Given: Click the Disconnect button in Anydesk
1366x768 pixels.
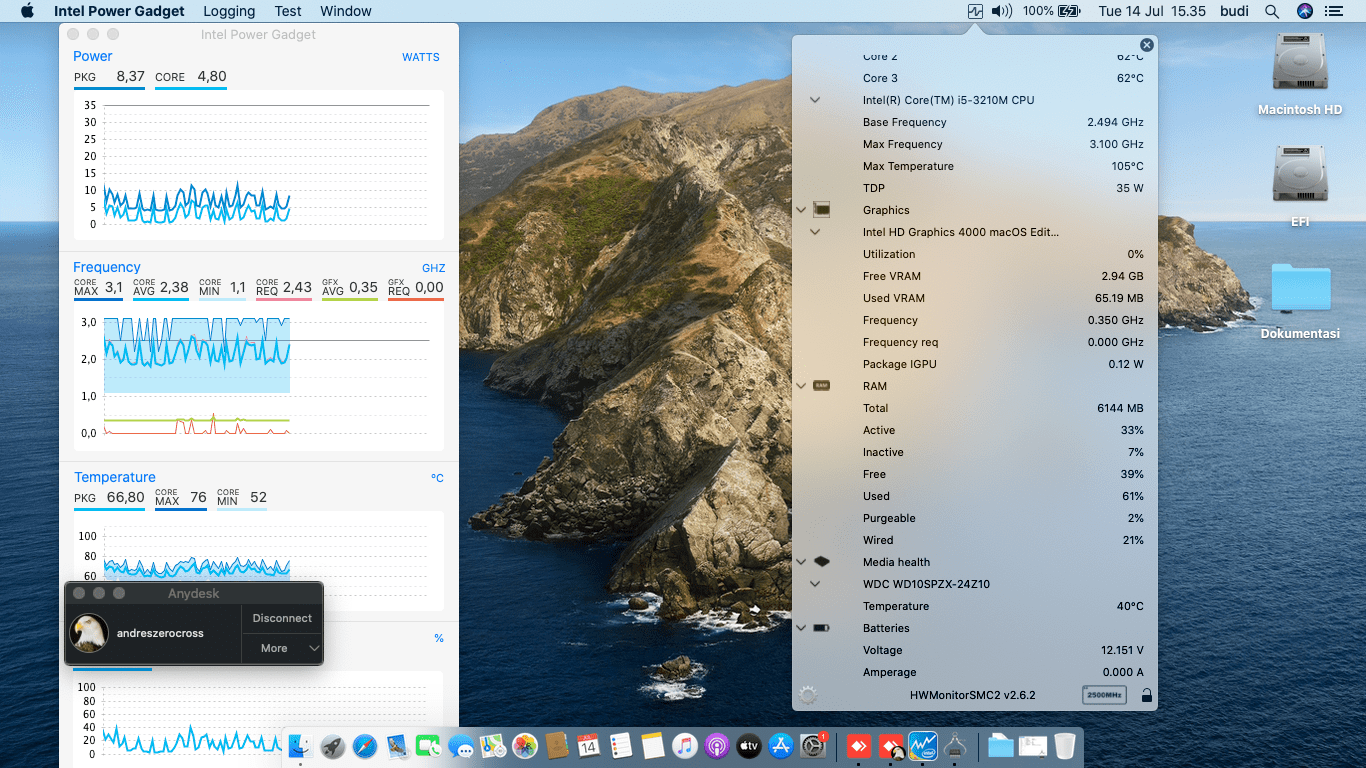Looking at the screenshot, I should 282,618.
